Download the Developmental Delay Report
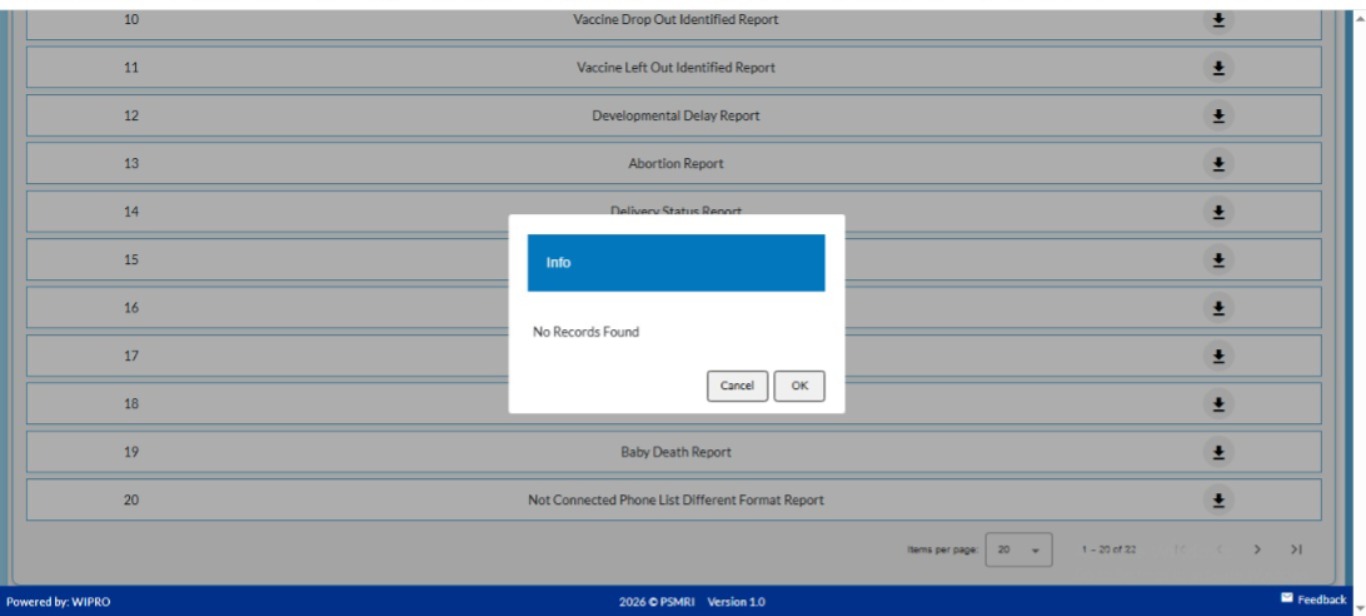This screenshot has height=616, width=1366. pos(1218,116)
